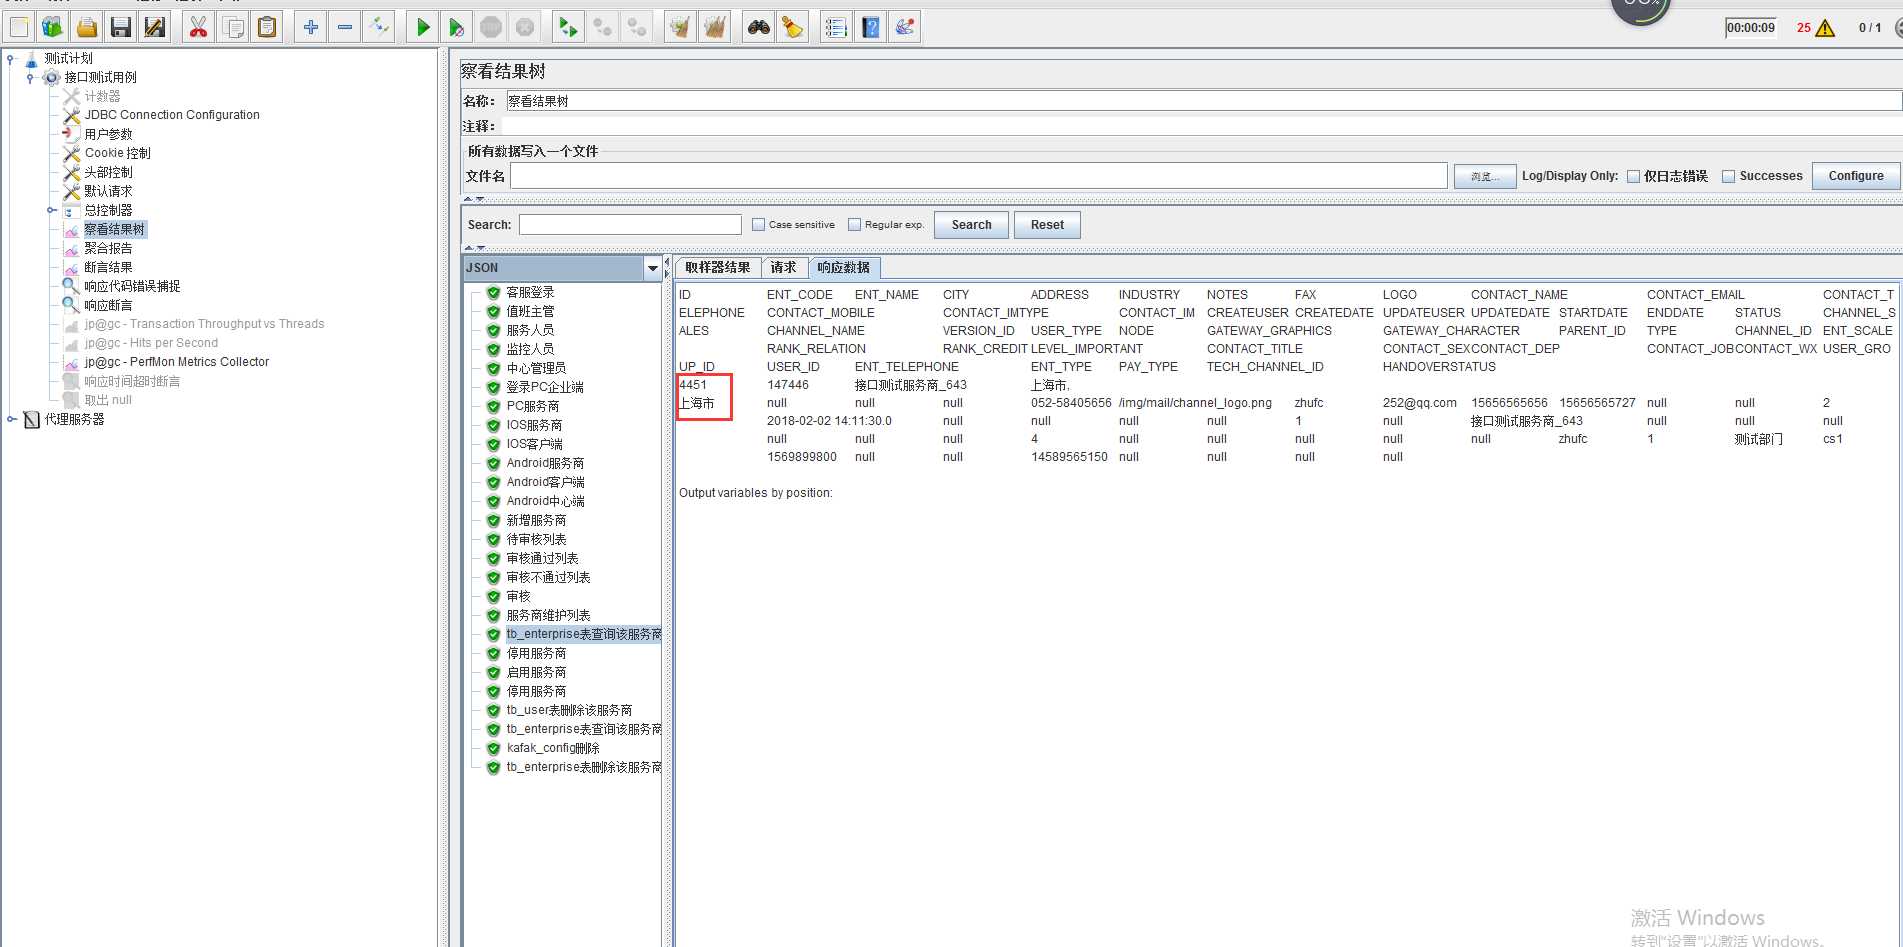Click the Copy icon

tap(233, 27)
